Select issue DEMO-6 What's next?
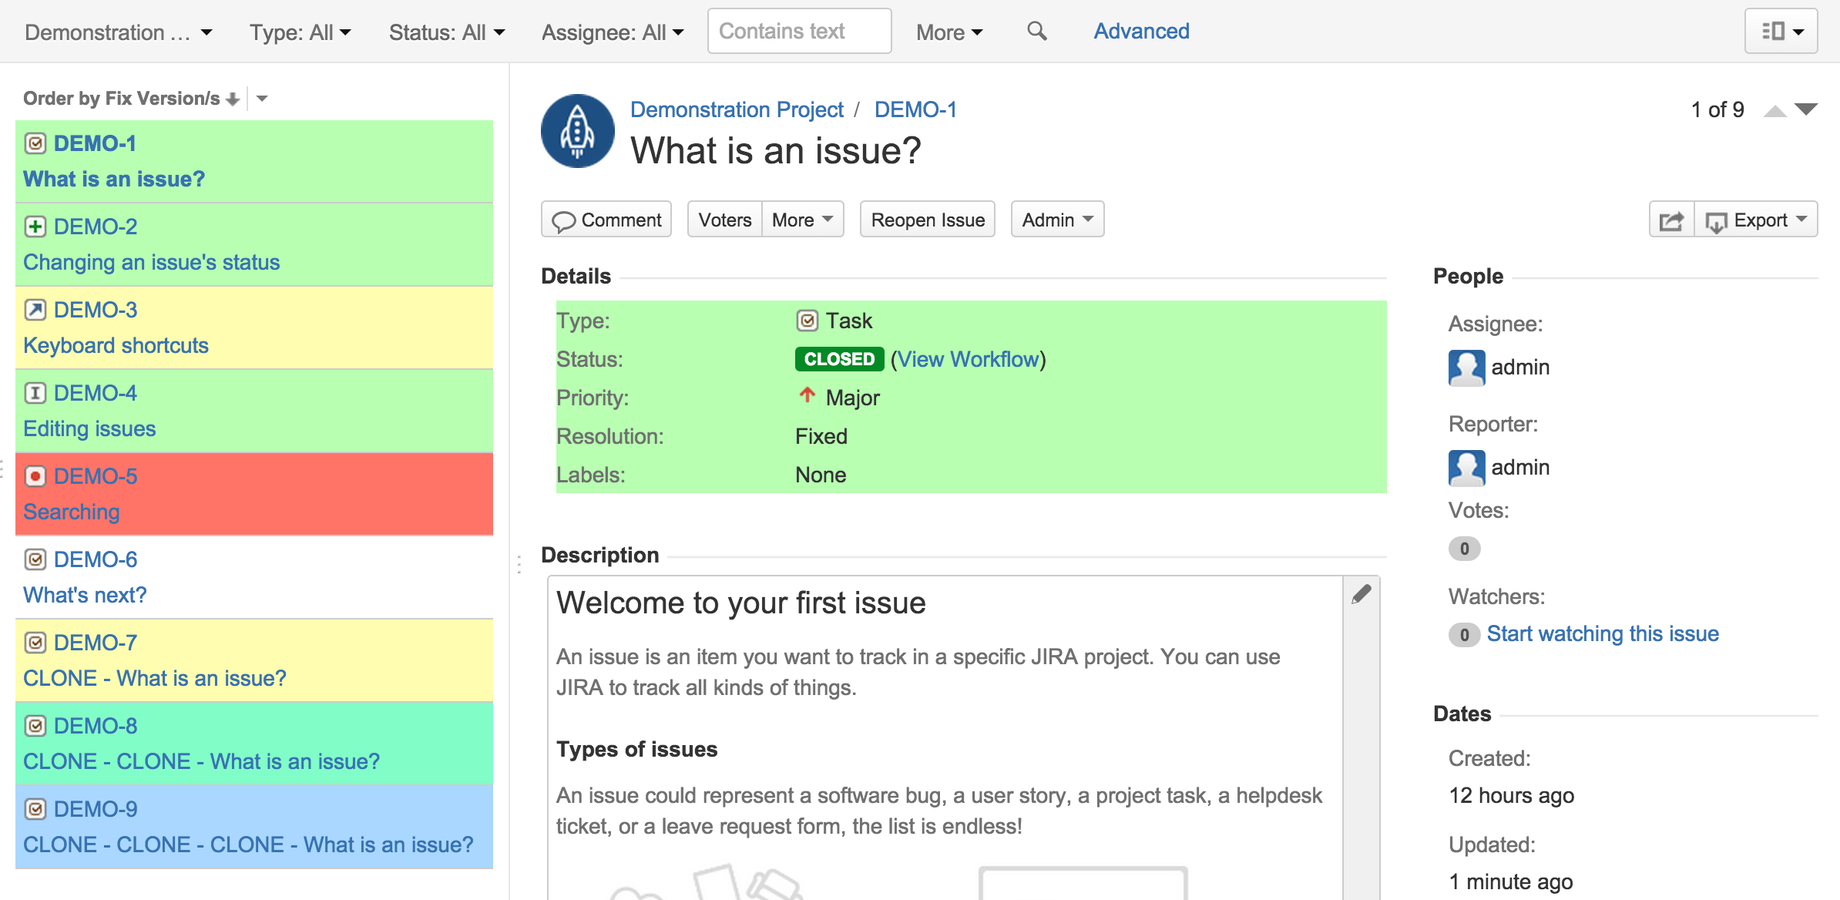Image resolution: width=1840 pixels, height=900 pixels. pos(254,577)
